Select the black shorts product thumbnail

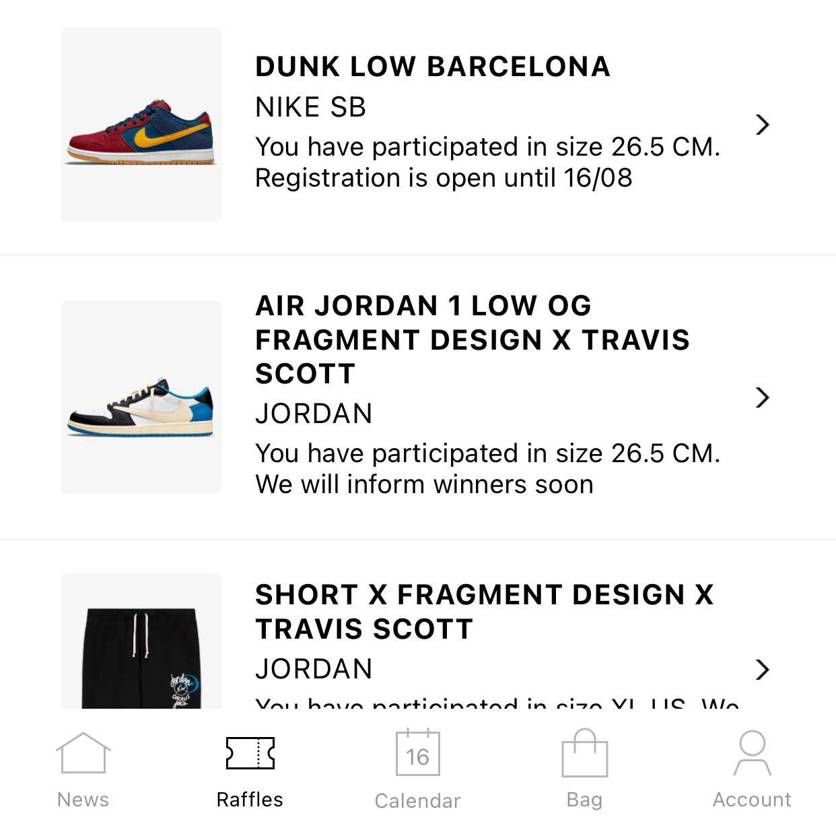coord(141,641)
